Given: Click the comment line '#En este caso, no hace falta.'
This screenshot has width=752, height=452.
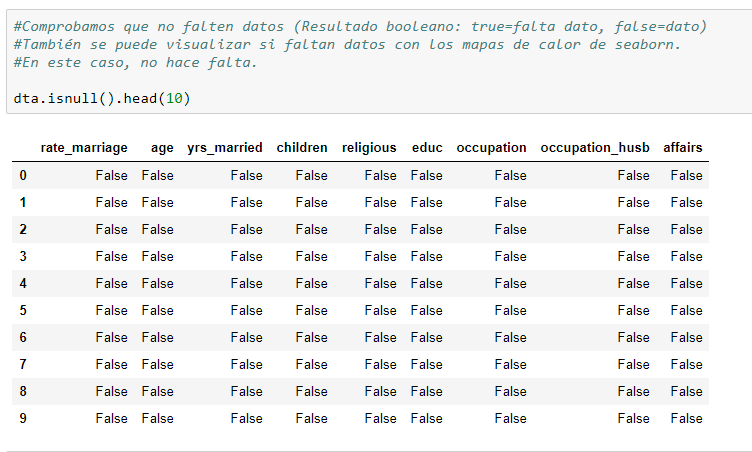Looking at the screenshot, I should click(x=136, y=63).
